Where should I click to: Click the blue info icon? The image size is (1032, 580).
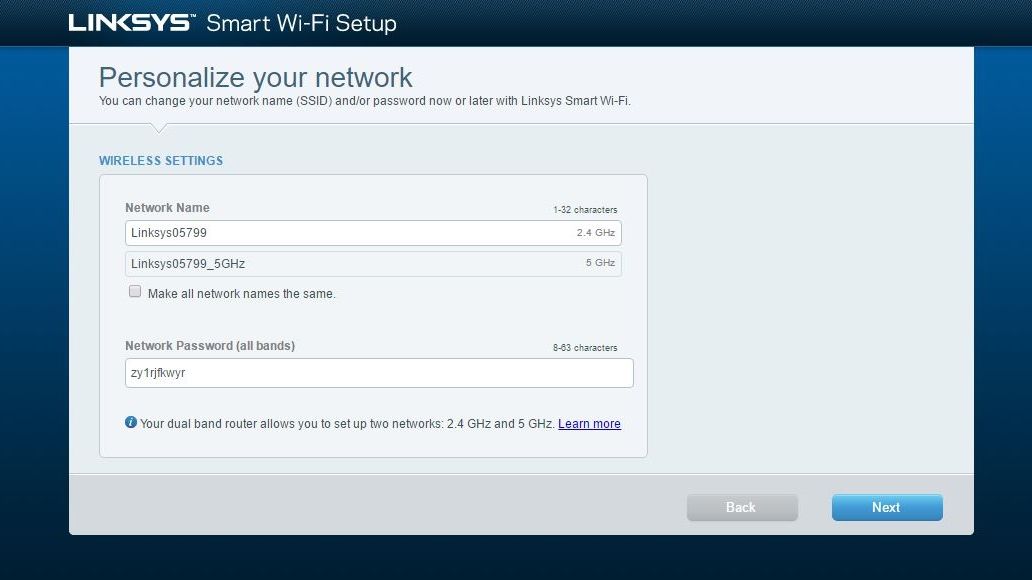131,423
